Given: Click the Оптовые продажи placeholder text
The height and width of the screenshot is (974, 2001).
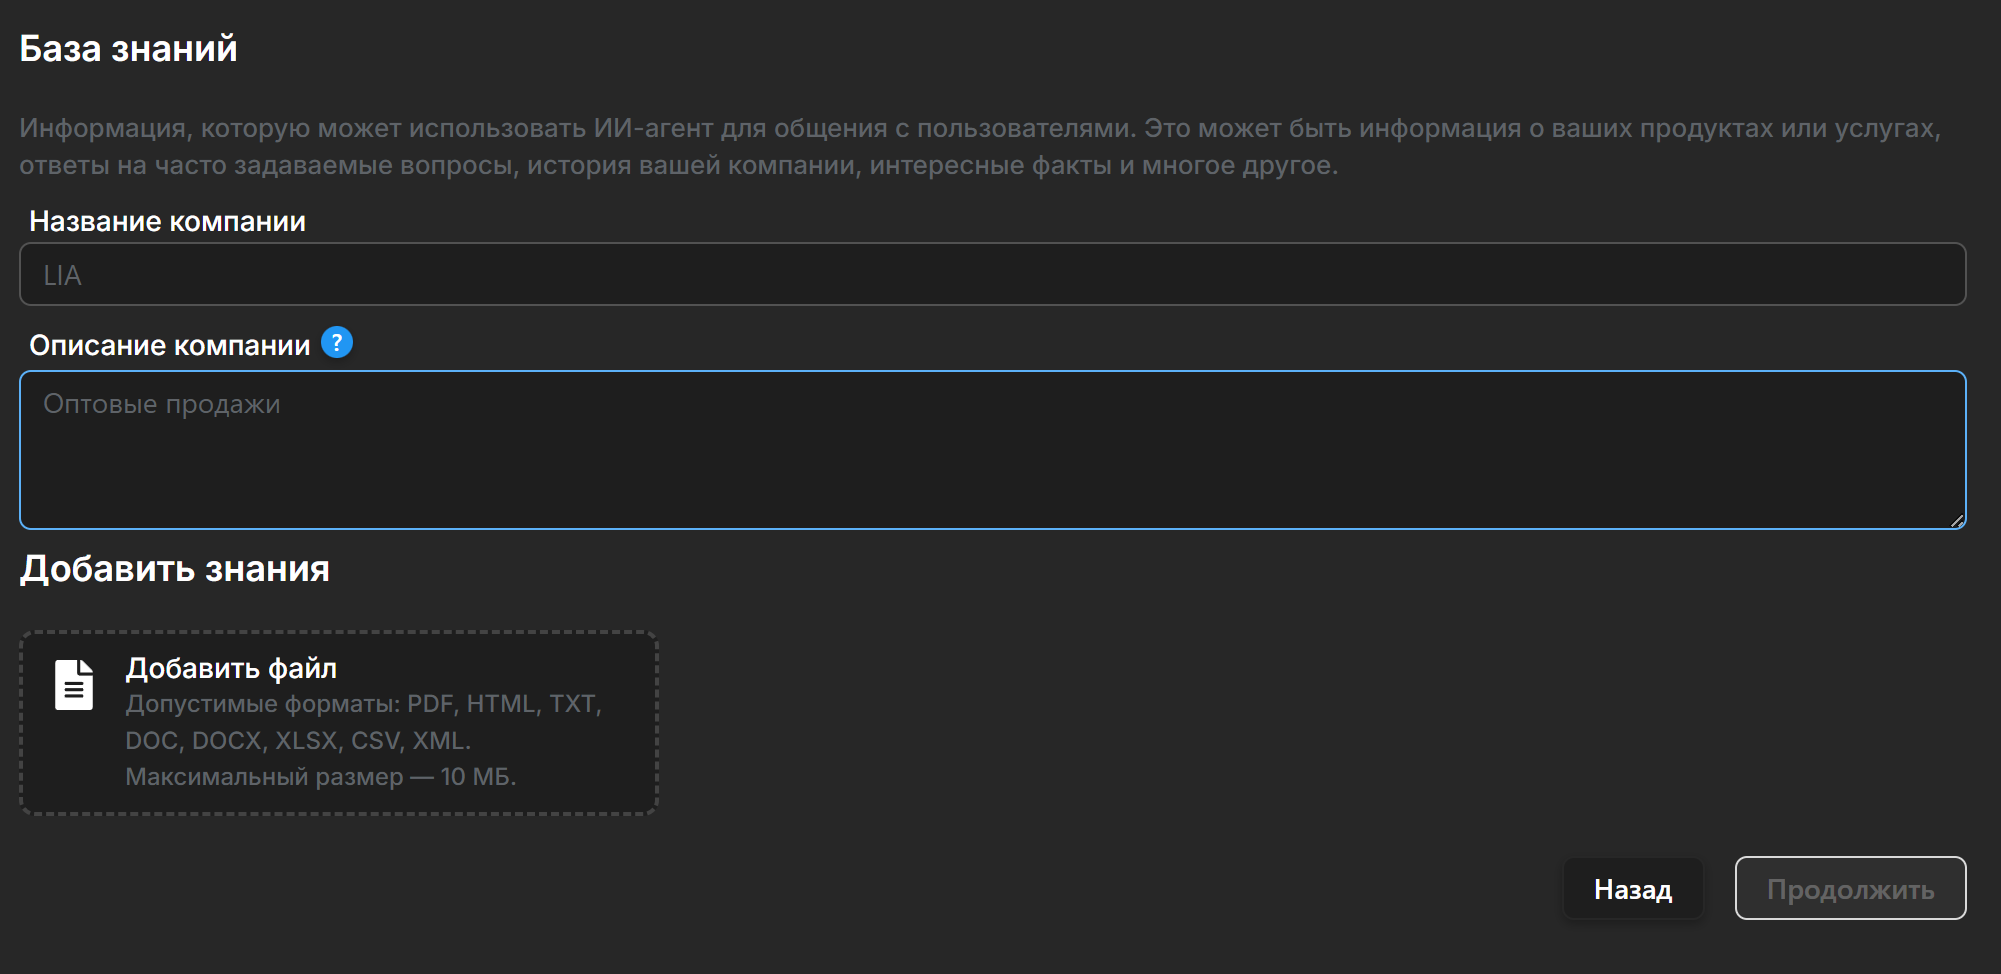Looking at the screenshot, I should [x=161, y=404].
